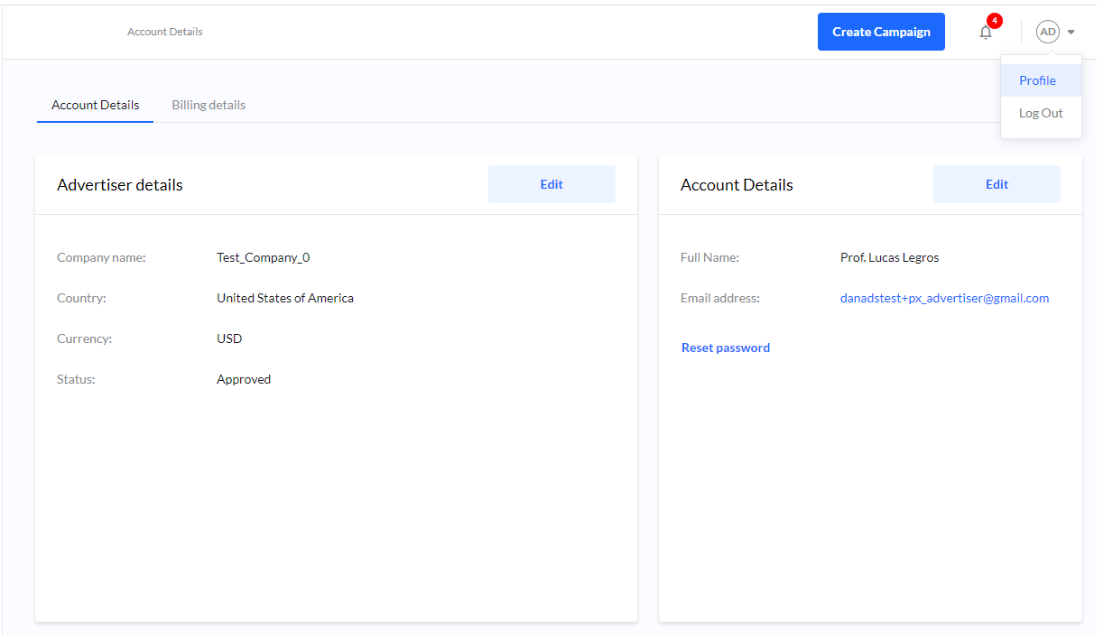Click the Account Details header breadcrumb
The image size is (1097, 636).
pyautogui.click(x=165, y=32)
